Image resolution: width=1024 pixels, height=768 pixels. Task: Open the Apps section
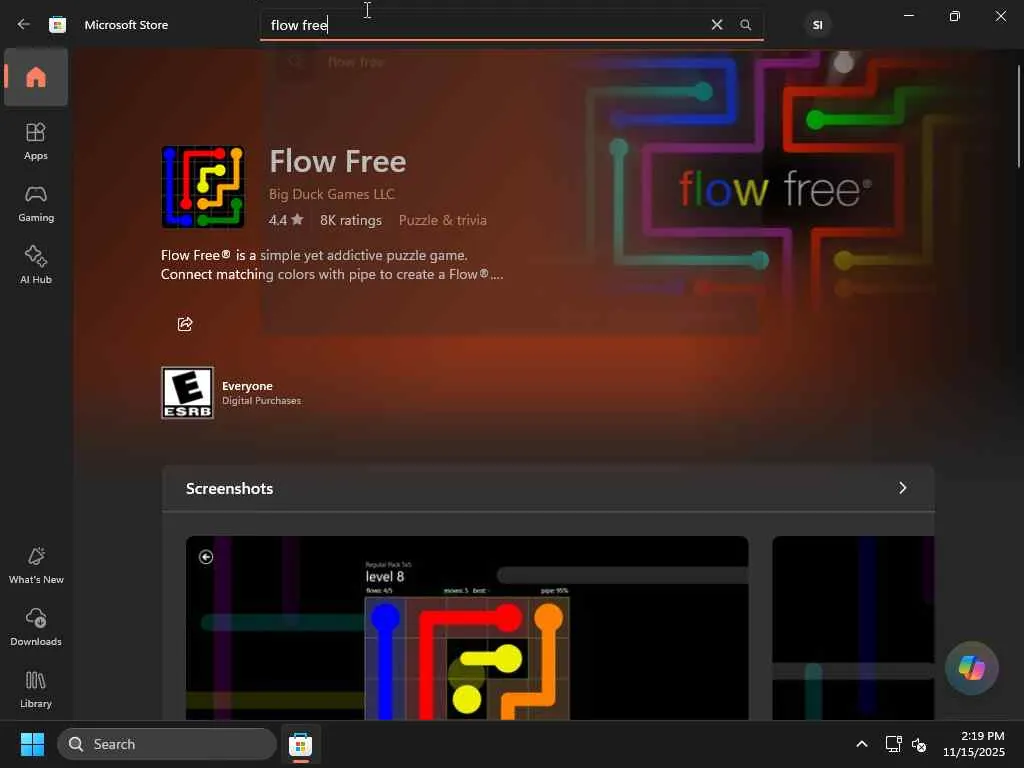36,141
